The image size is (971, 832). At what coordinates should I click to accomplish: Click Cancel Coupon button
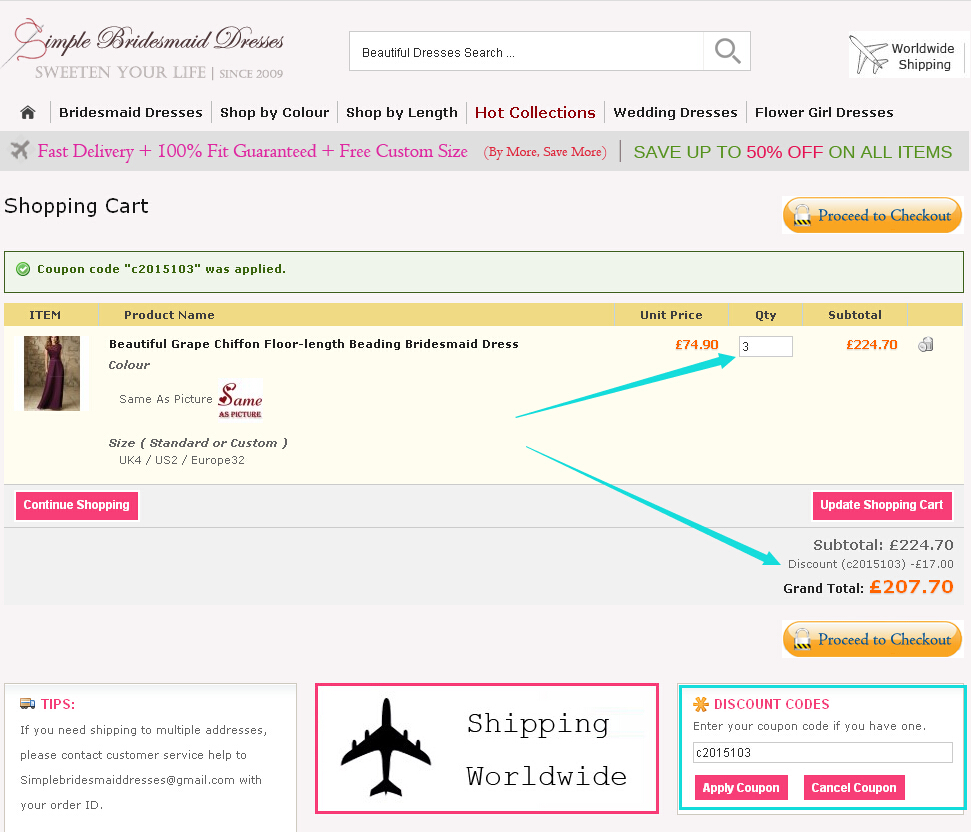click(854, 787)
